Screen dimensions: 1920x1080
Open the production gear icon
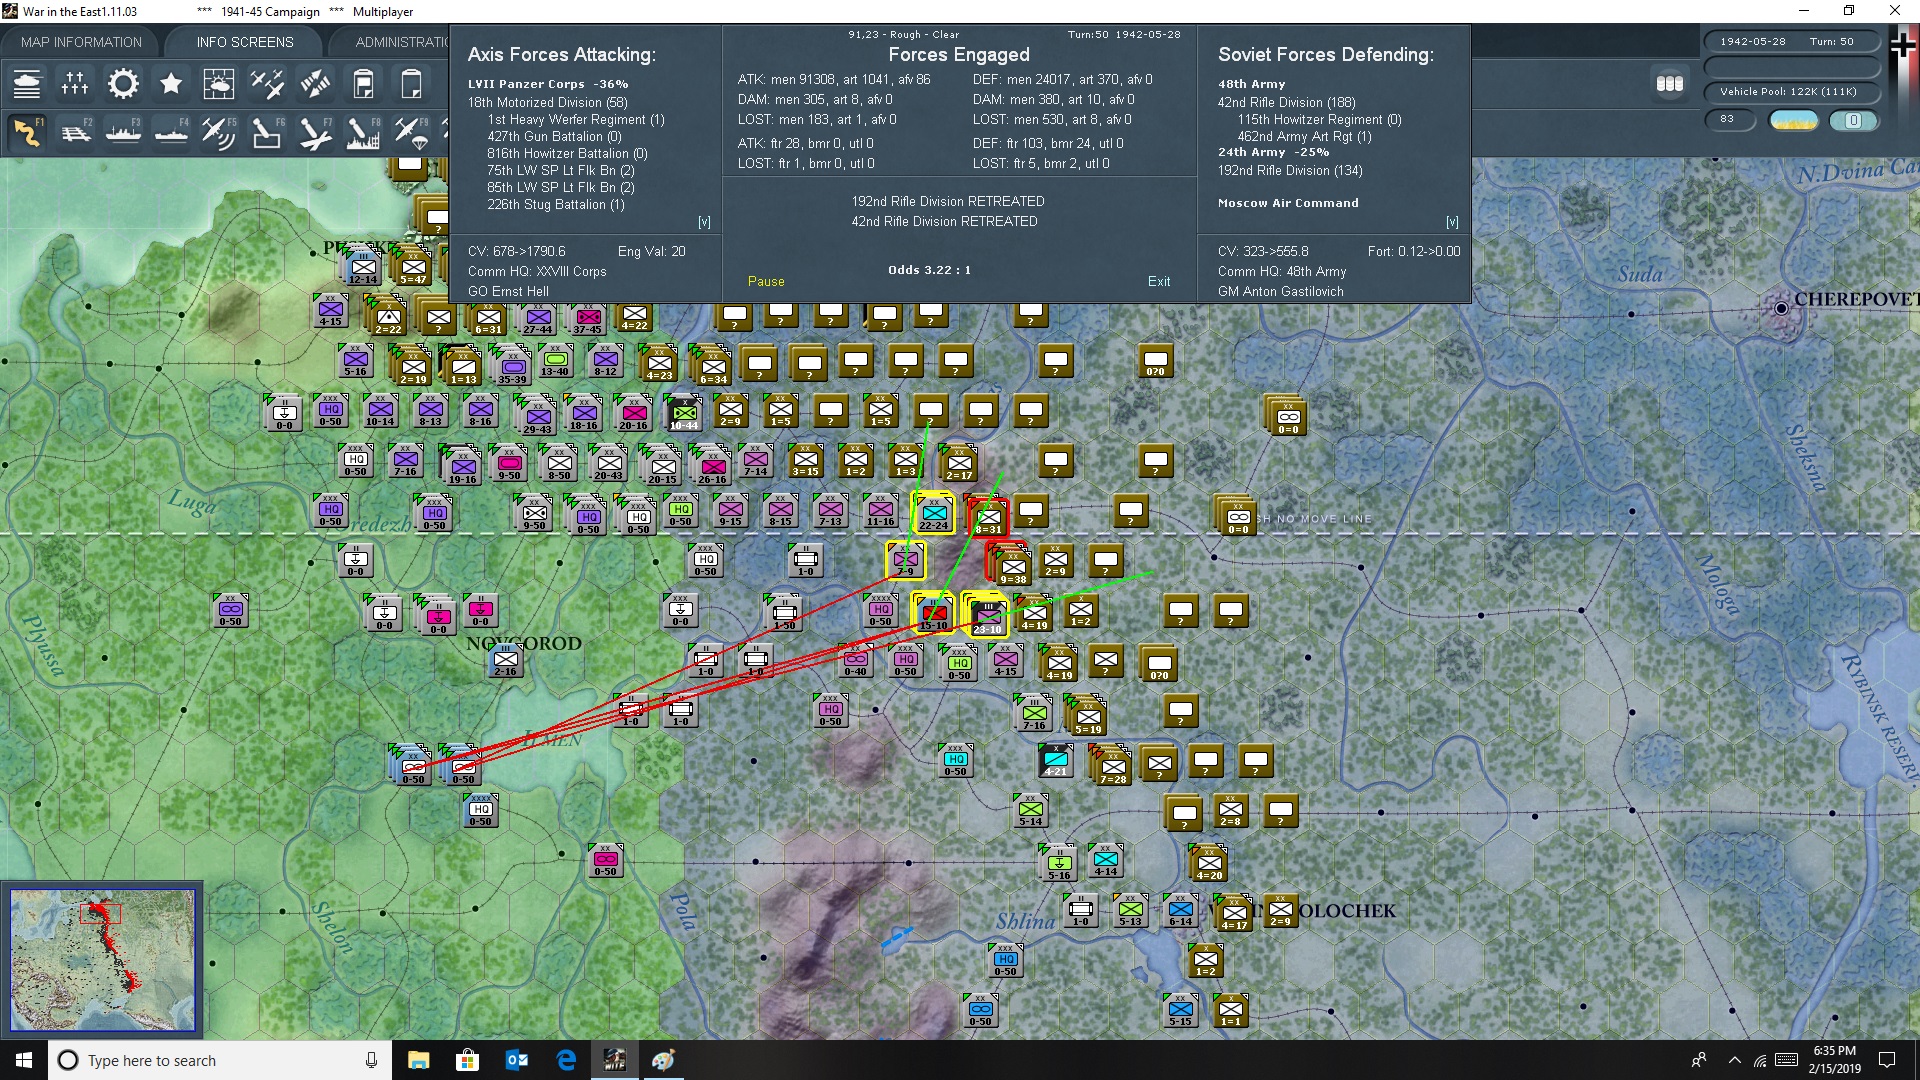[123, 84]
